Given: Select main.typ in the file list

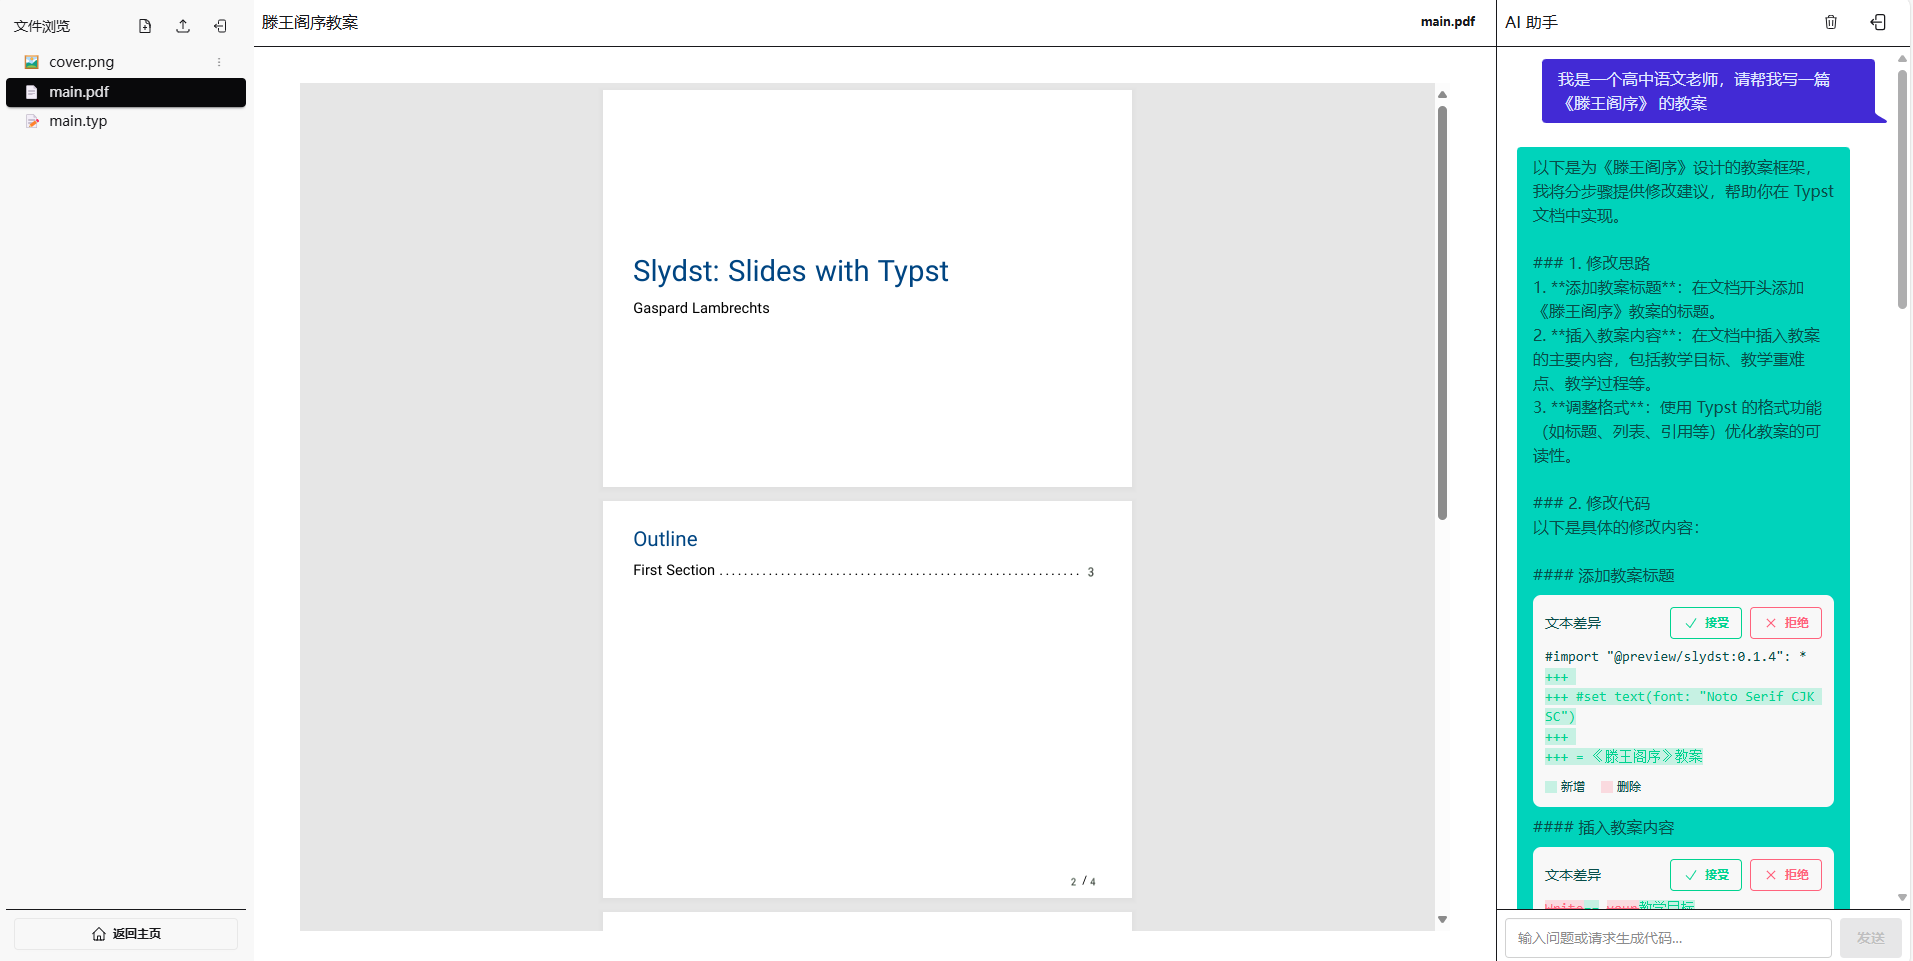Looking at the screenshot, I should [x=78, y=121].
